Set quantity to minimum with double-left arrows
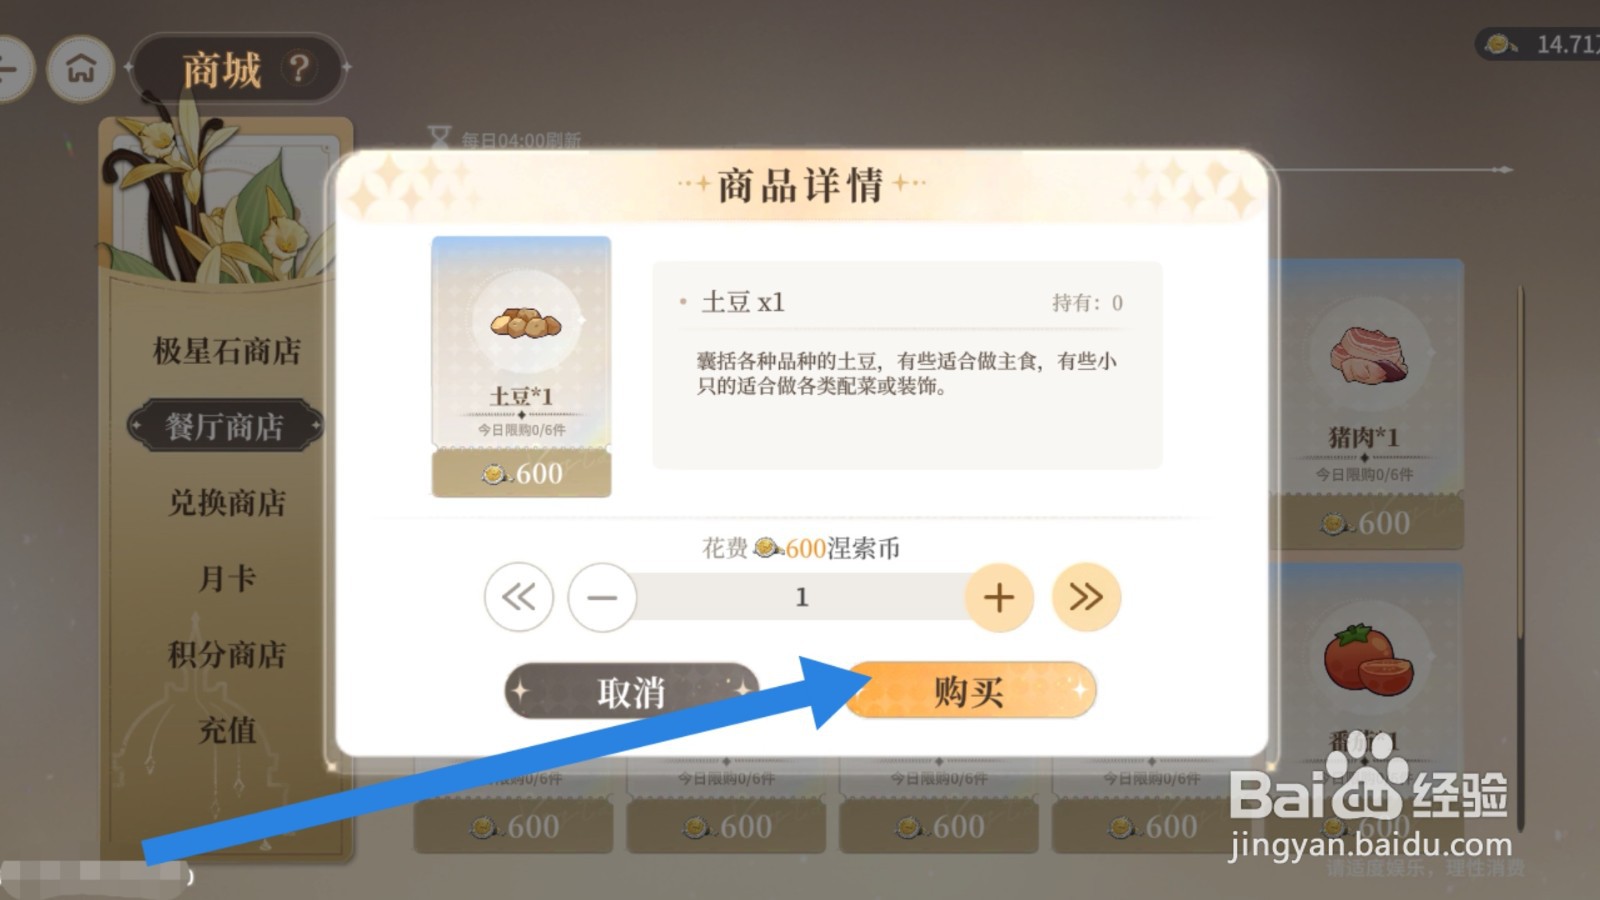Screen dimensions: 1600x900 pyautogui.click(x=518, y=597)
